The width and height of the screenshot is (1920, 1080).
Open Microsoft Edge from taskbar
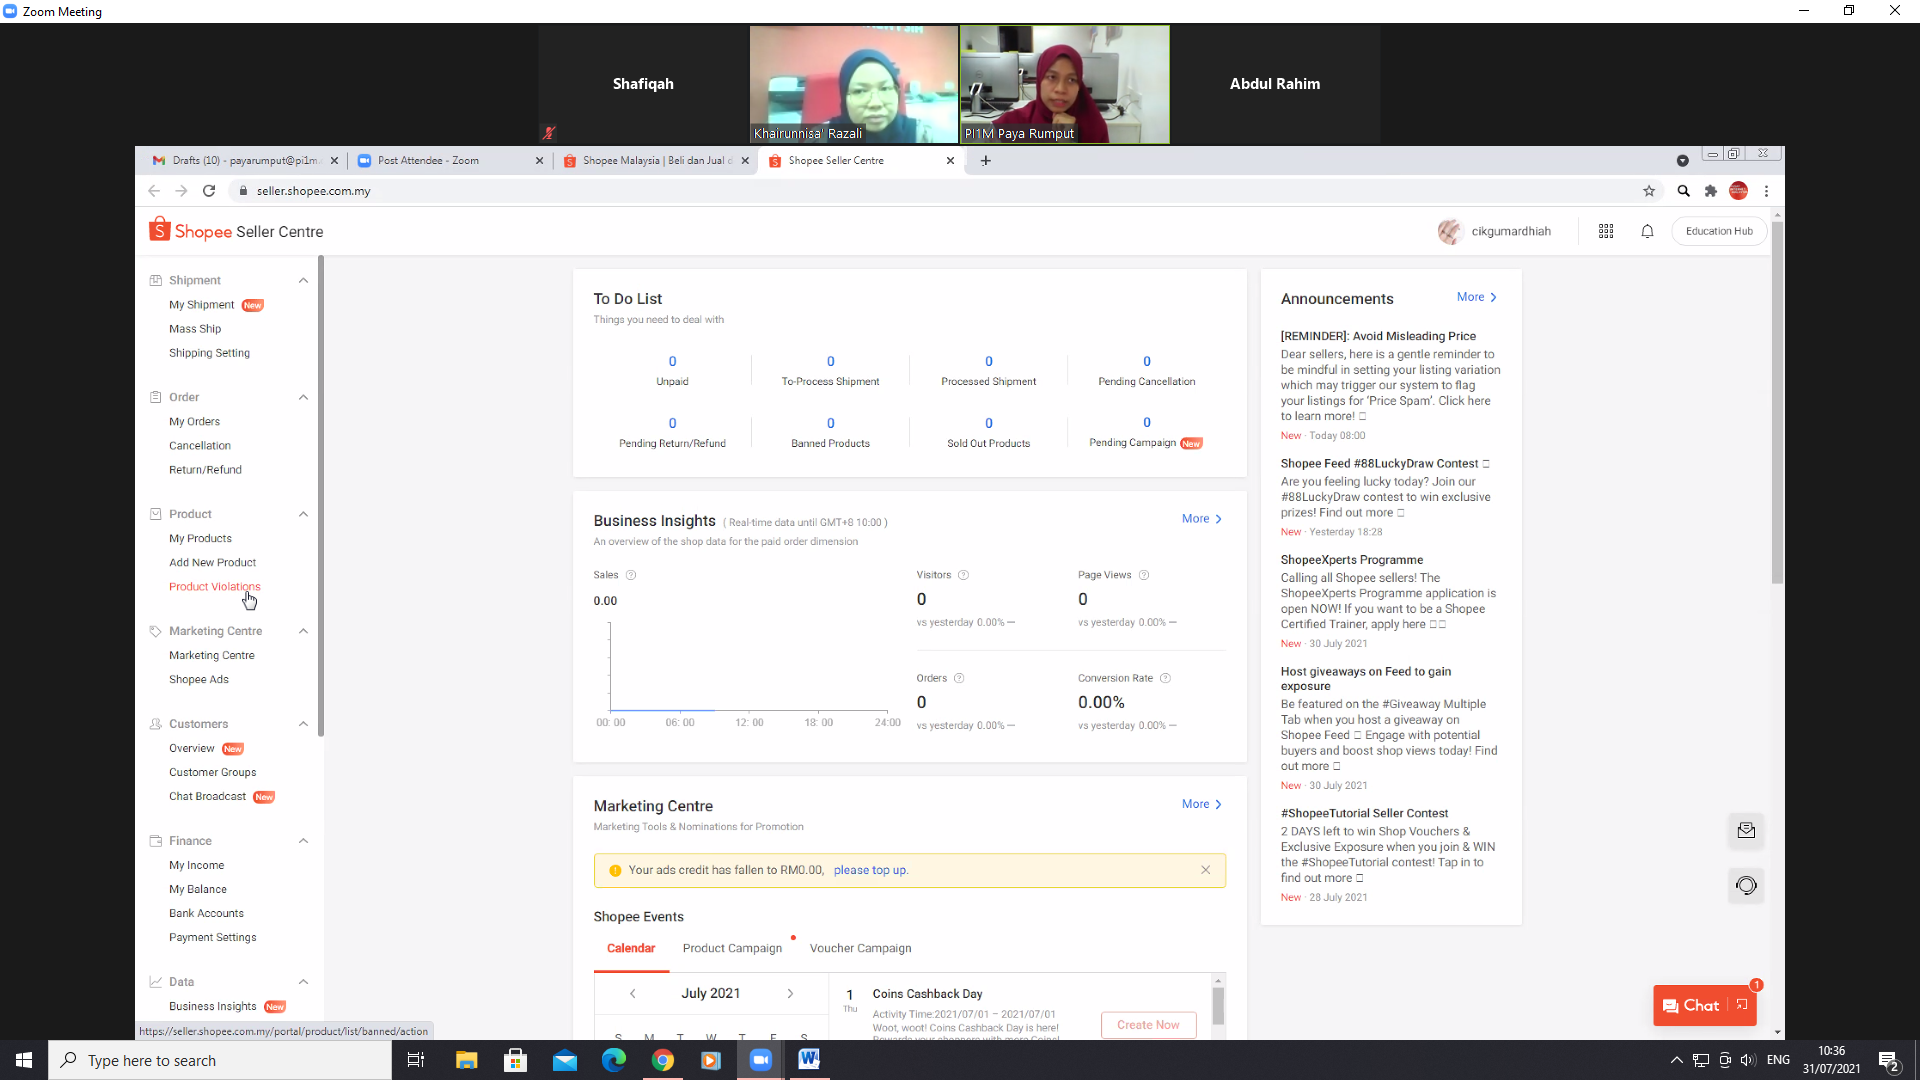[614, 1060]
